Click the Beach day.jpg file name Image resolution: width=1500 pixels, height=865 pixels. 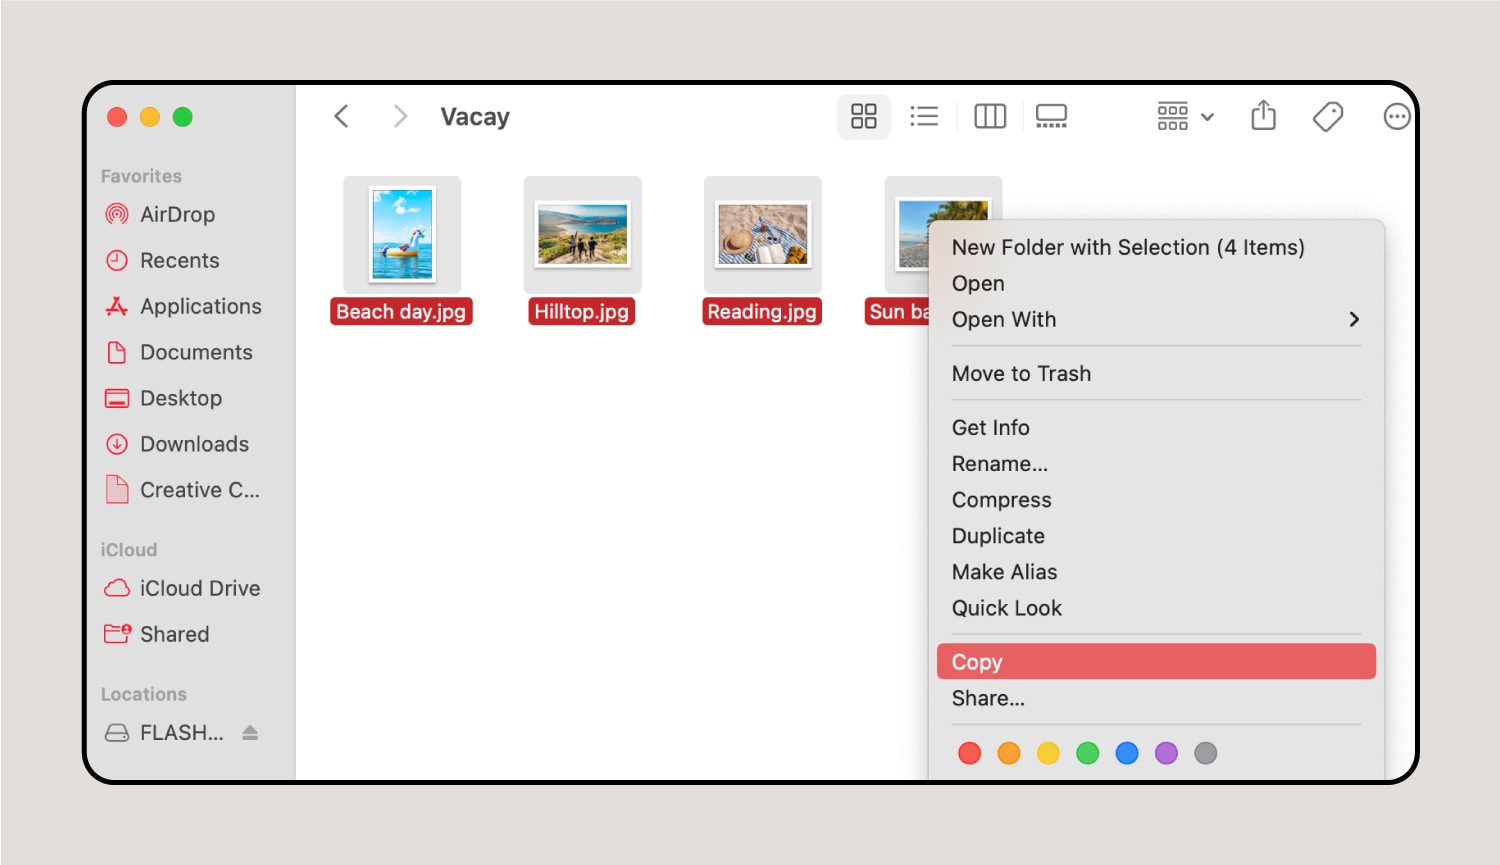tap(401, 311)
